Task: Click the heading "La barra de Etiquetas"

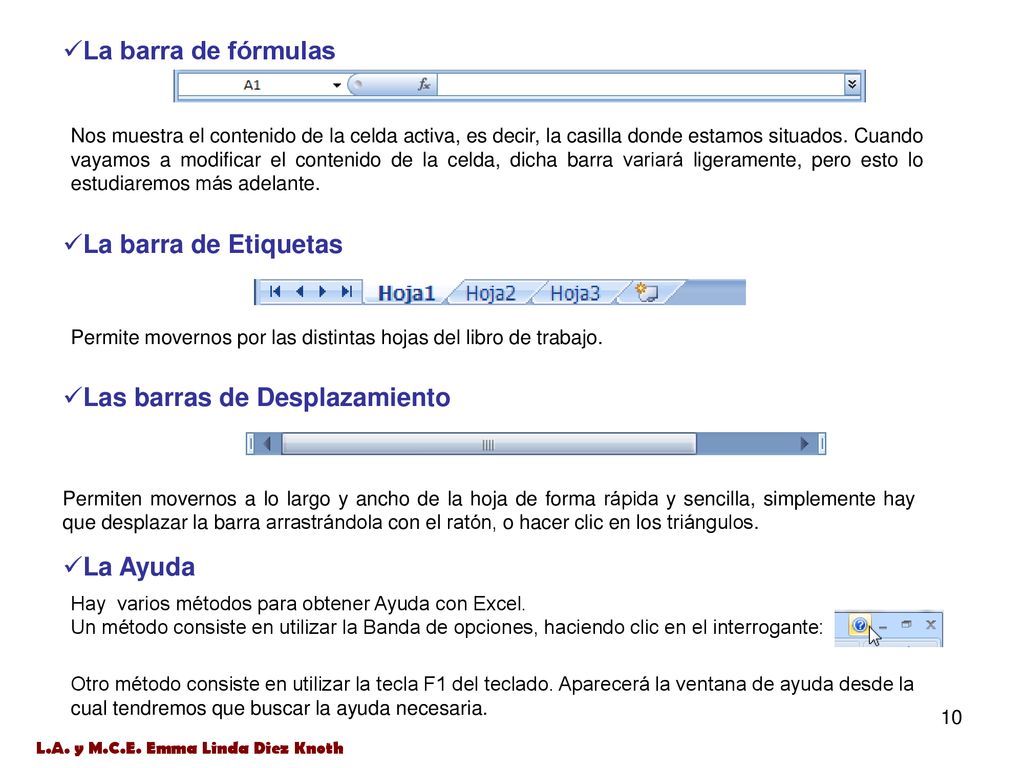Action: pos(213,244)
